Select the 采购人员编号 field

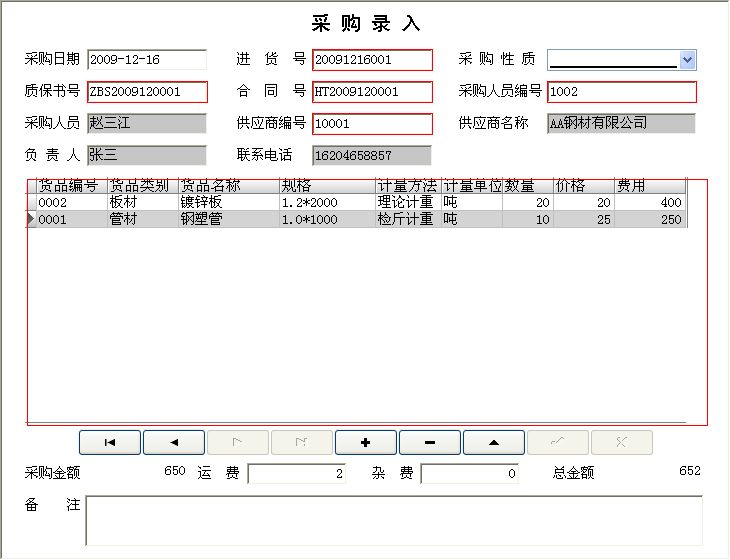[621, 92]
